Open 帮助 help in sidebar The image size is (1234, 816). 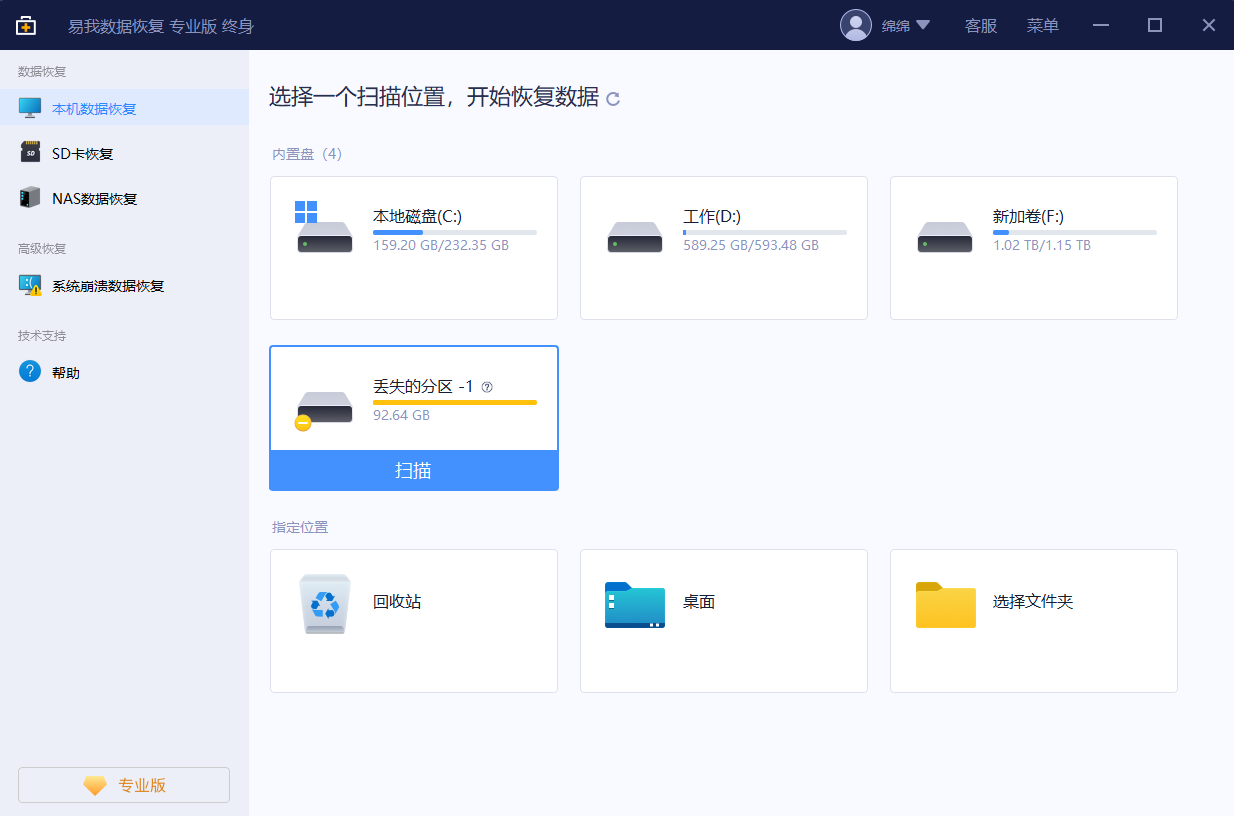(66, 372)
